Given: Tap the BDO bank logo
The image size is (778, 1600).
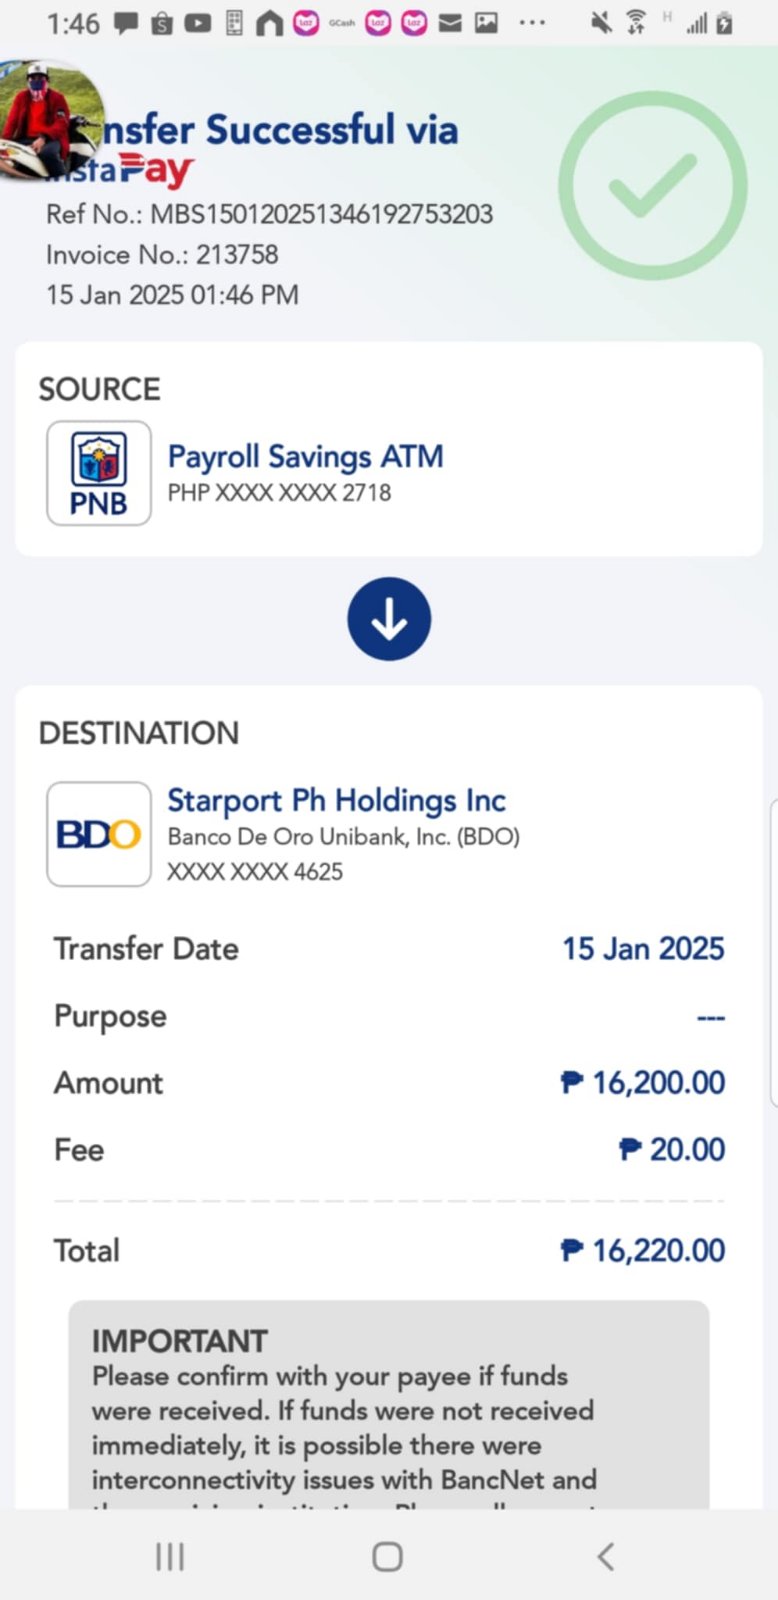Looking at the screenshot, I should click(99, 834).
